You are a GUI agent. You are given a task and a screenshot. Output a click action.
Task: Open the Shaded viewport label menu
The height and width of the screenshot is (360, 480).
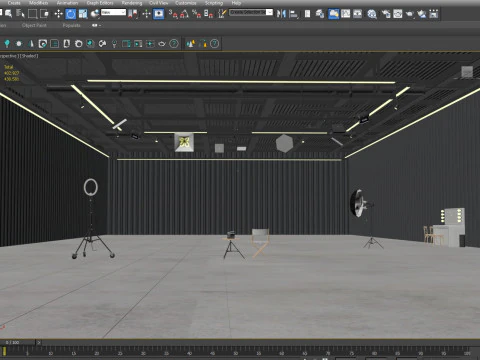[30, 56]
